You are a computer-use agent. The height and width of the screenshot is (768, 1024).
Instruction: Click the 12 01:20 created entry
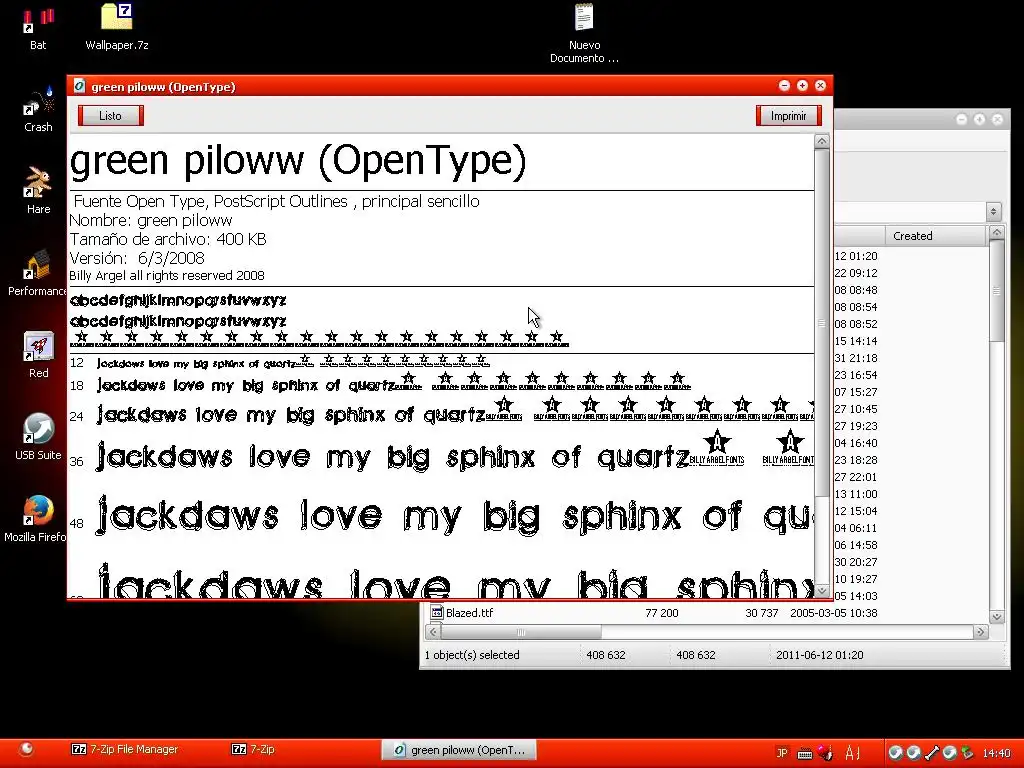coord(856,256)
